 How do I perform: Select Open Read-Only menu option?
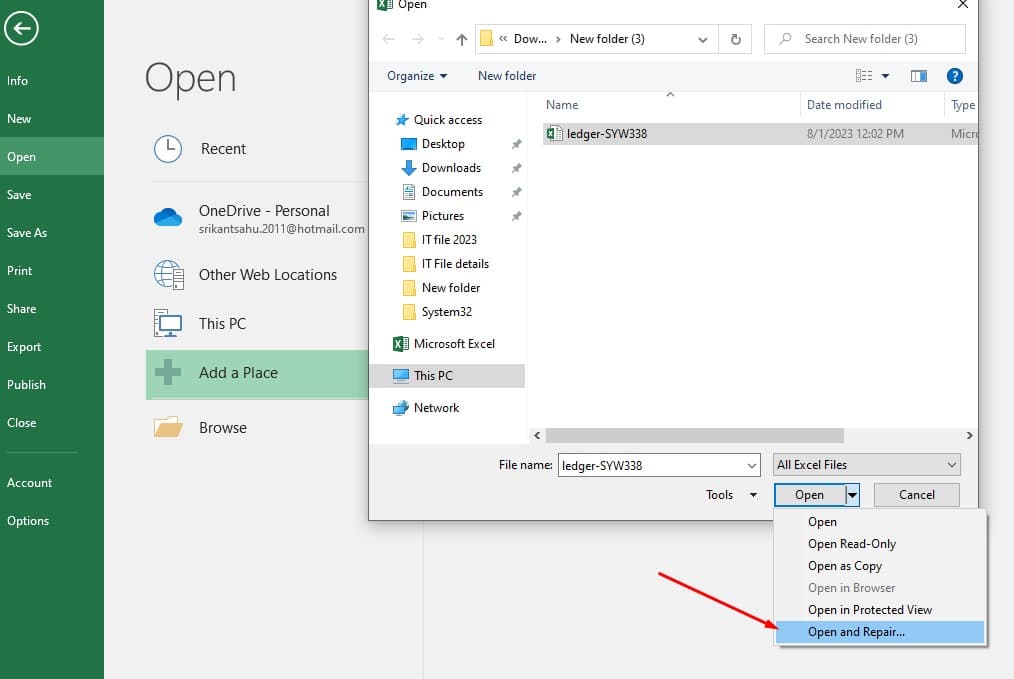(851, 544)
